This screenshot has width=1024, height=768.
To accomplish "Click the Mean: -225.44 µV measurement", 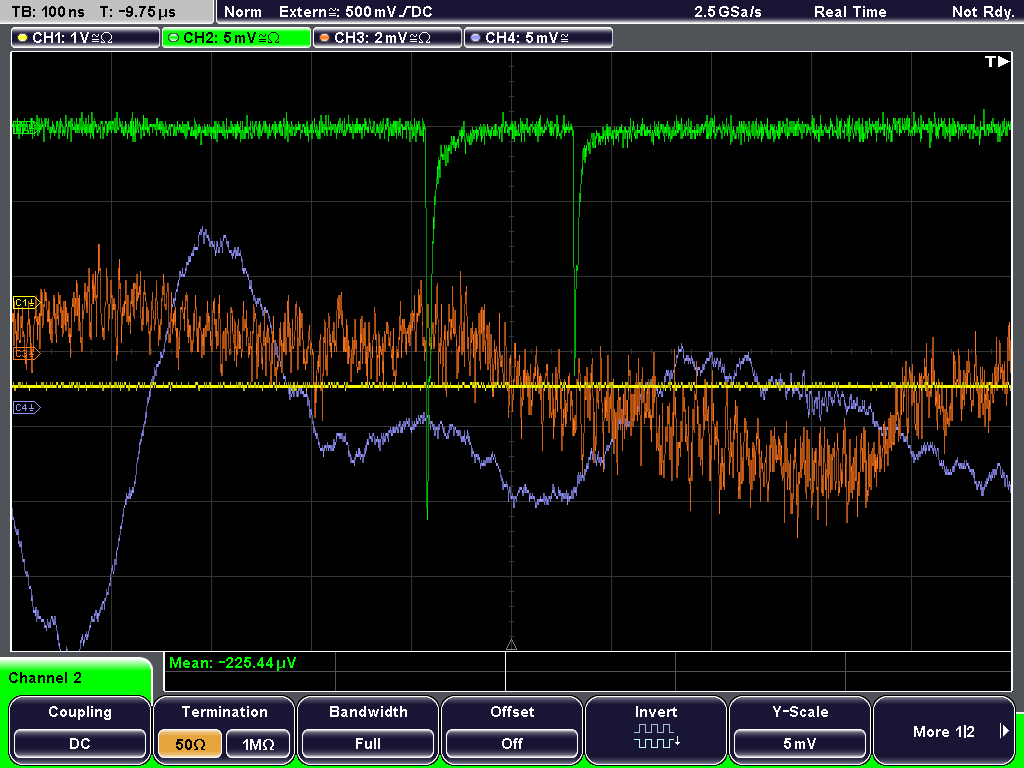I will tap(232, 663).
